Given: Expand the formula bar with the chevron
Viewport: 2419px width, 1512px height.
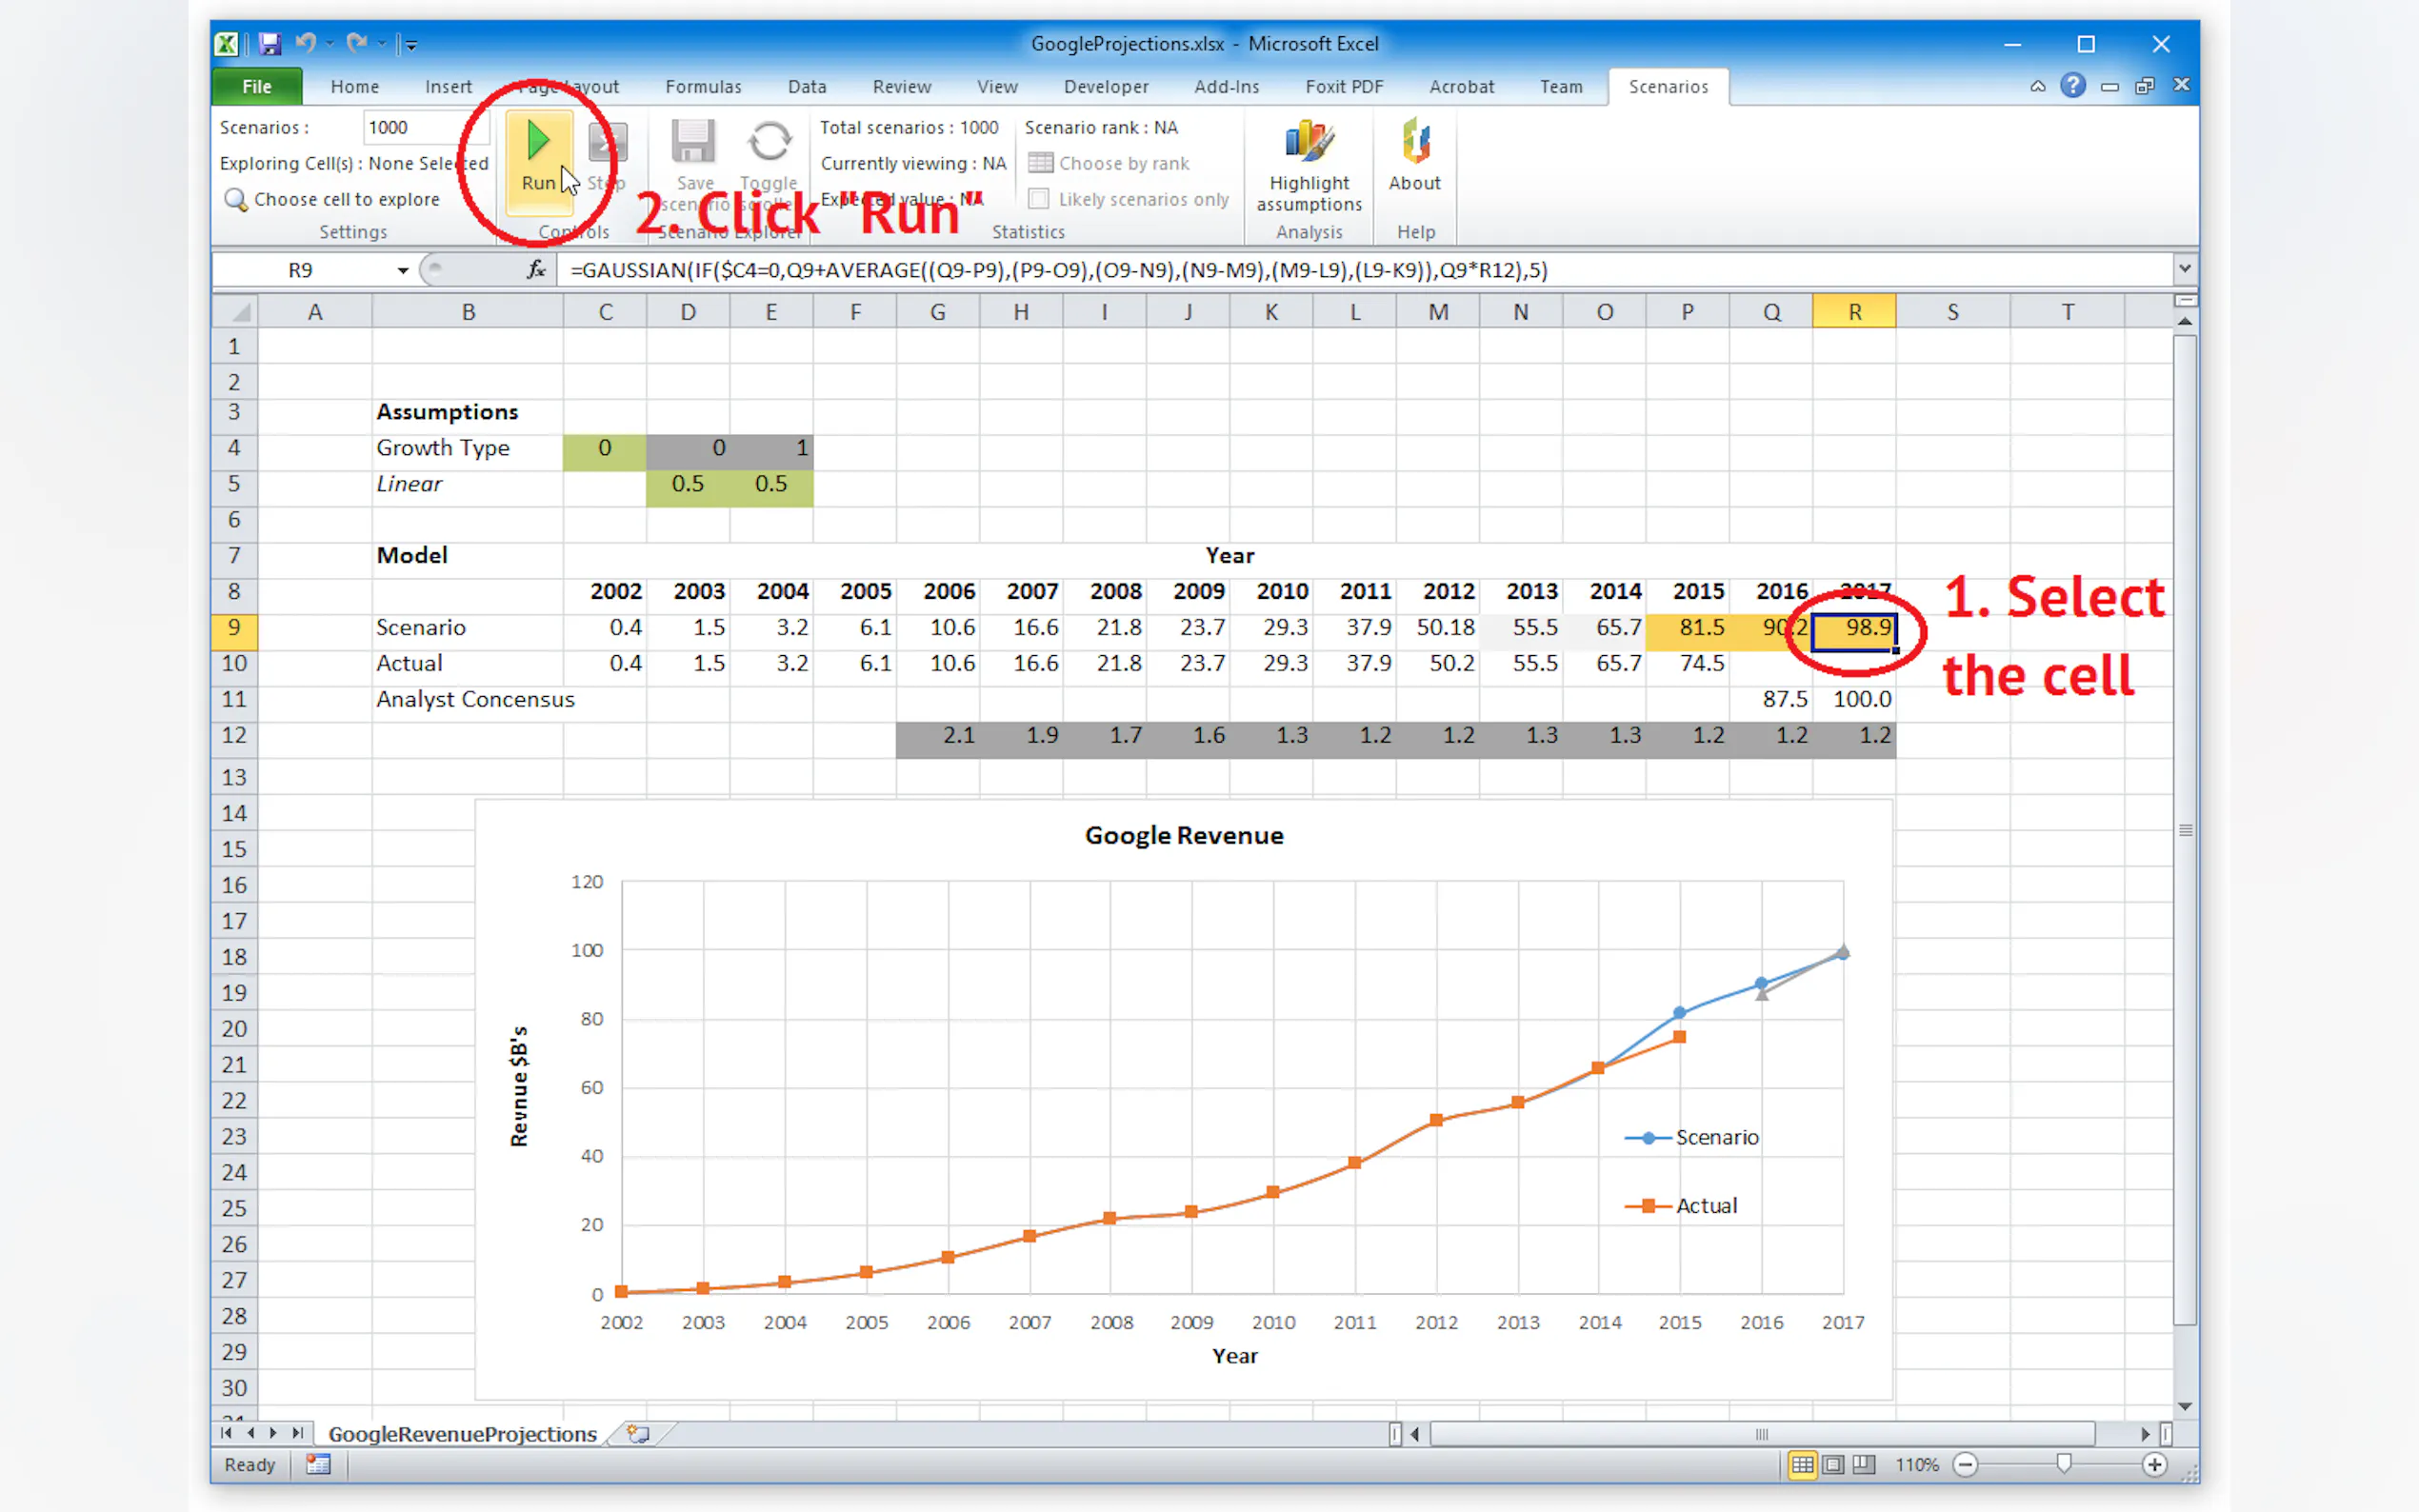Looking at the screenshot, I should click(2184, 268).
